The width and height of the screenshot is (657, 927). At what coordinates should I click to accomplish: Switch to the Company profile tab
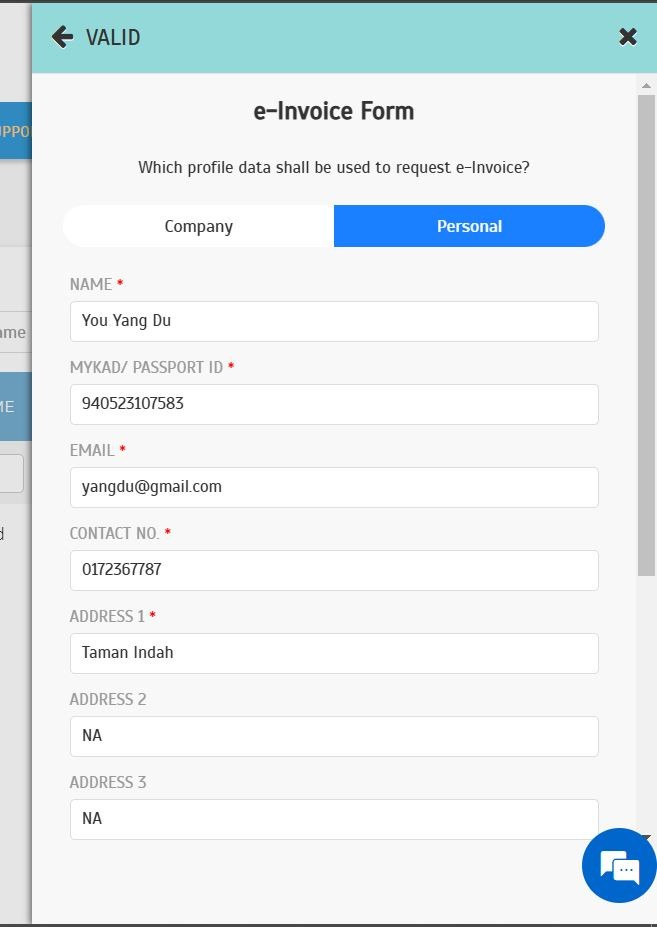click(x=198, y=226)
